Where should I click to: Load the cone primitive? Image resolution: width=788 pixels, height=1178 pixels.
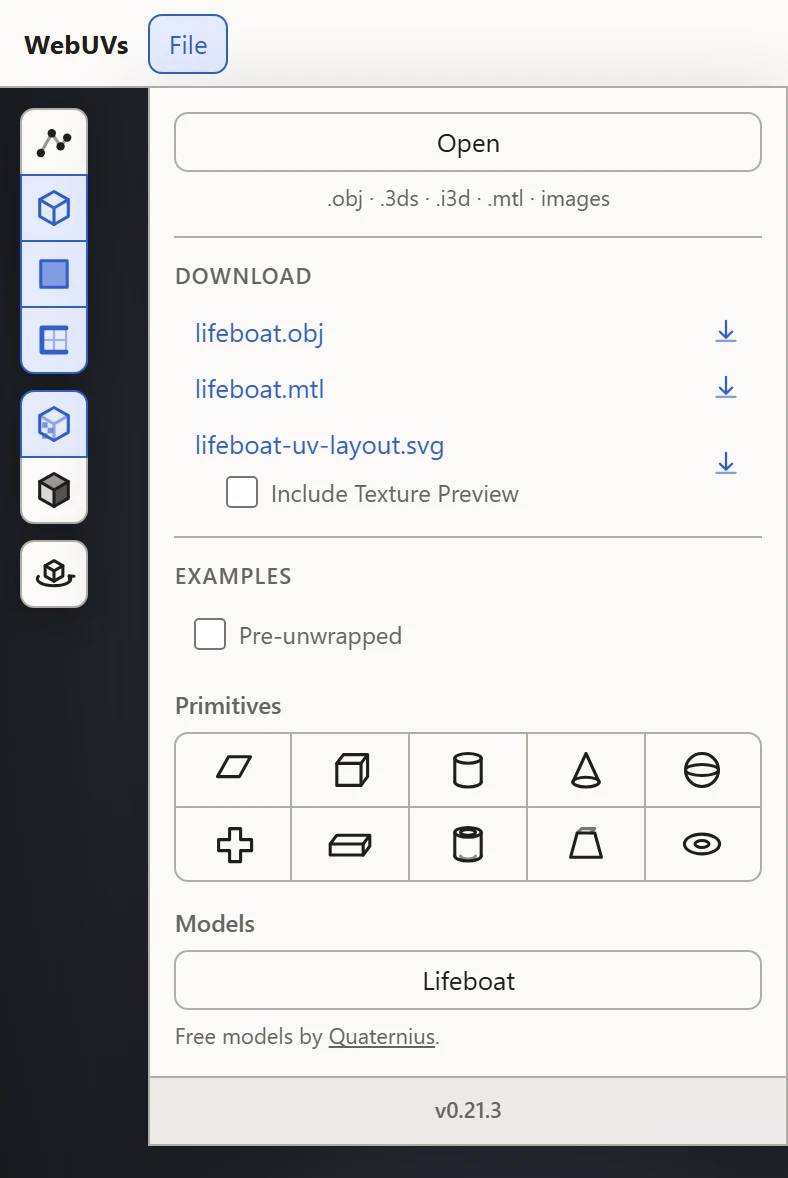click(x=586, y=770)
